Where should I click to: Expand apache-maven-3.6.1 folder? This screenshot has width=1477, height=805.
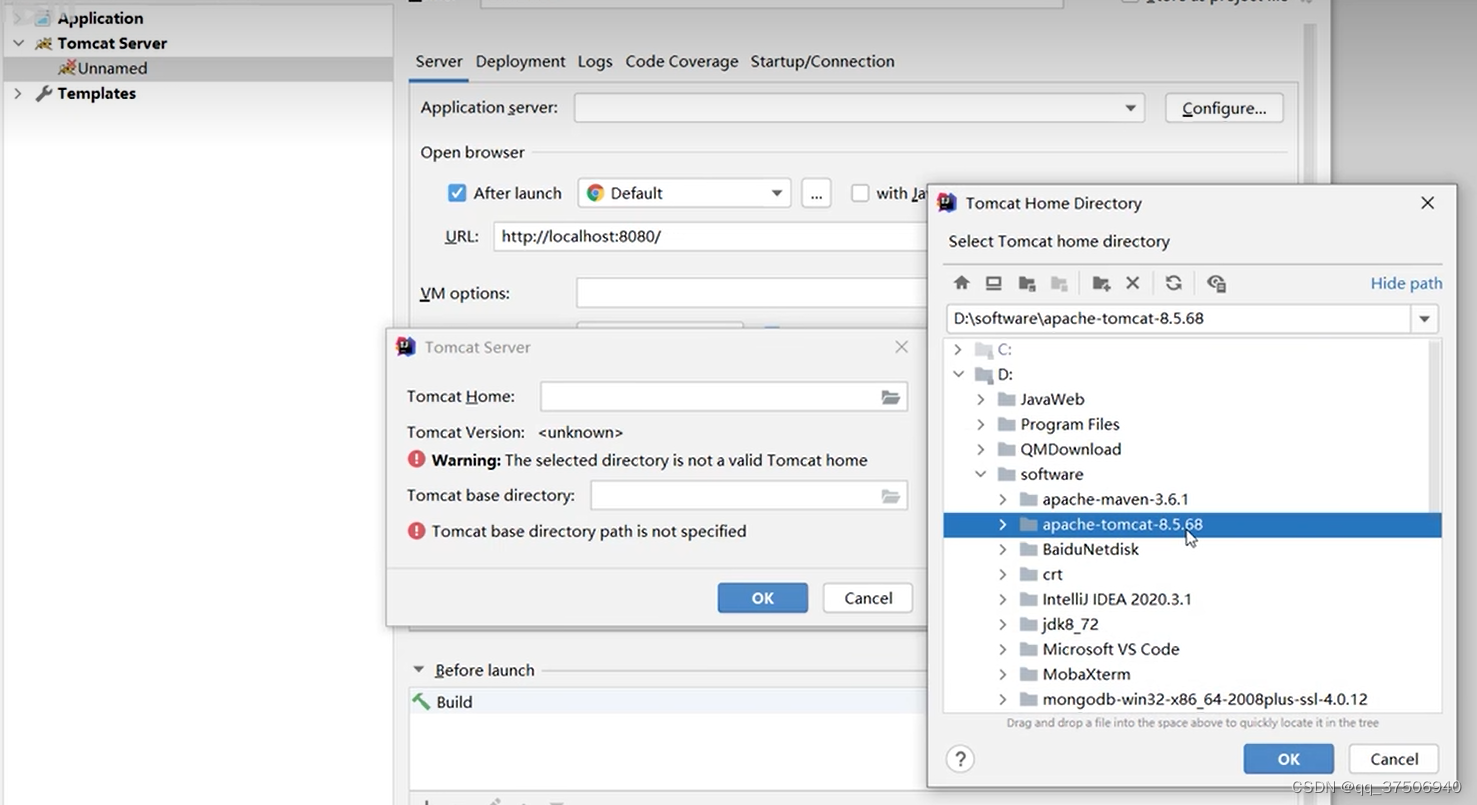click(1002, 499)
